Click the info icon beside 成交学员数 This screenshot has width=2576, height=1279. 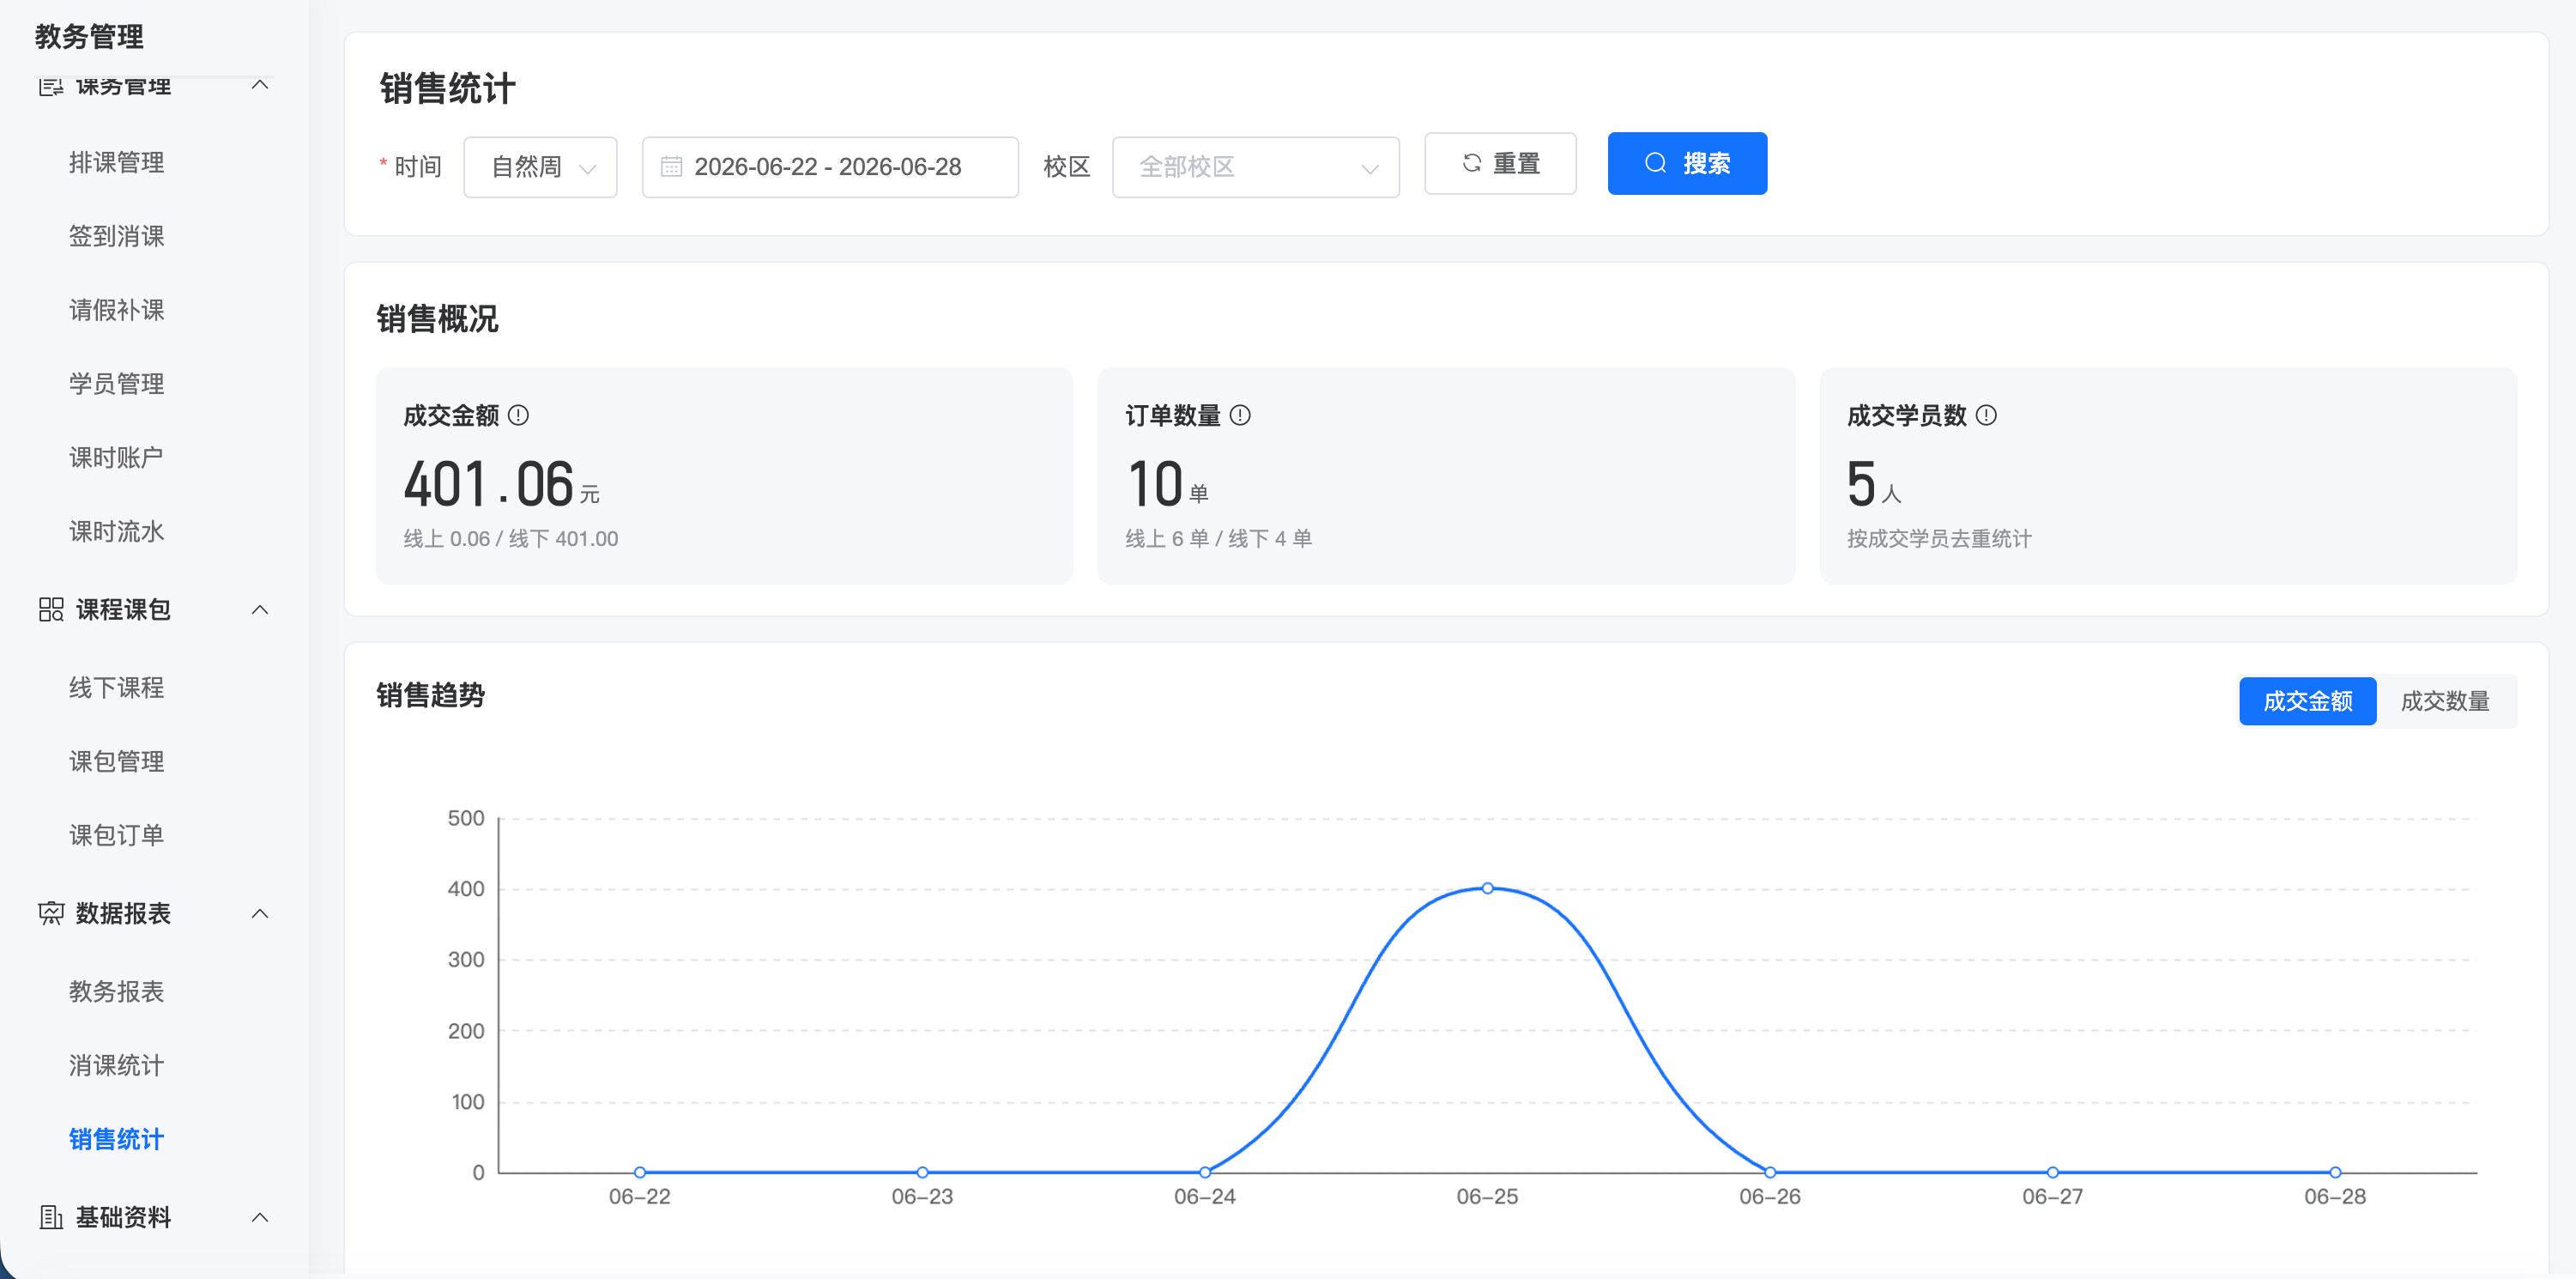(x=1986, y=415)
